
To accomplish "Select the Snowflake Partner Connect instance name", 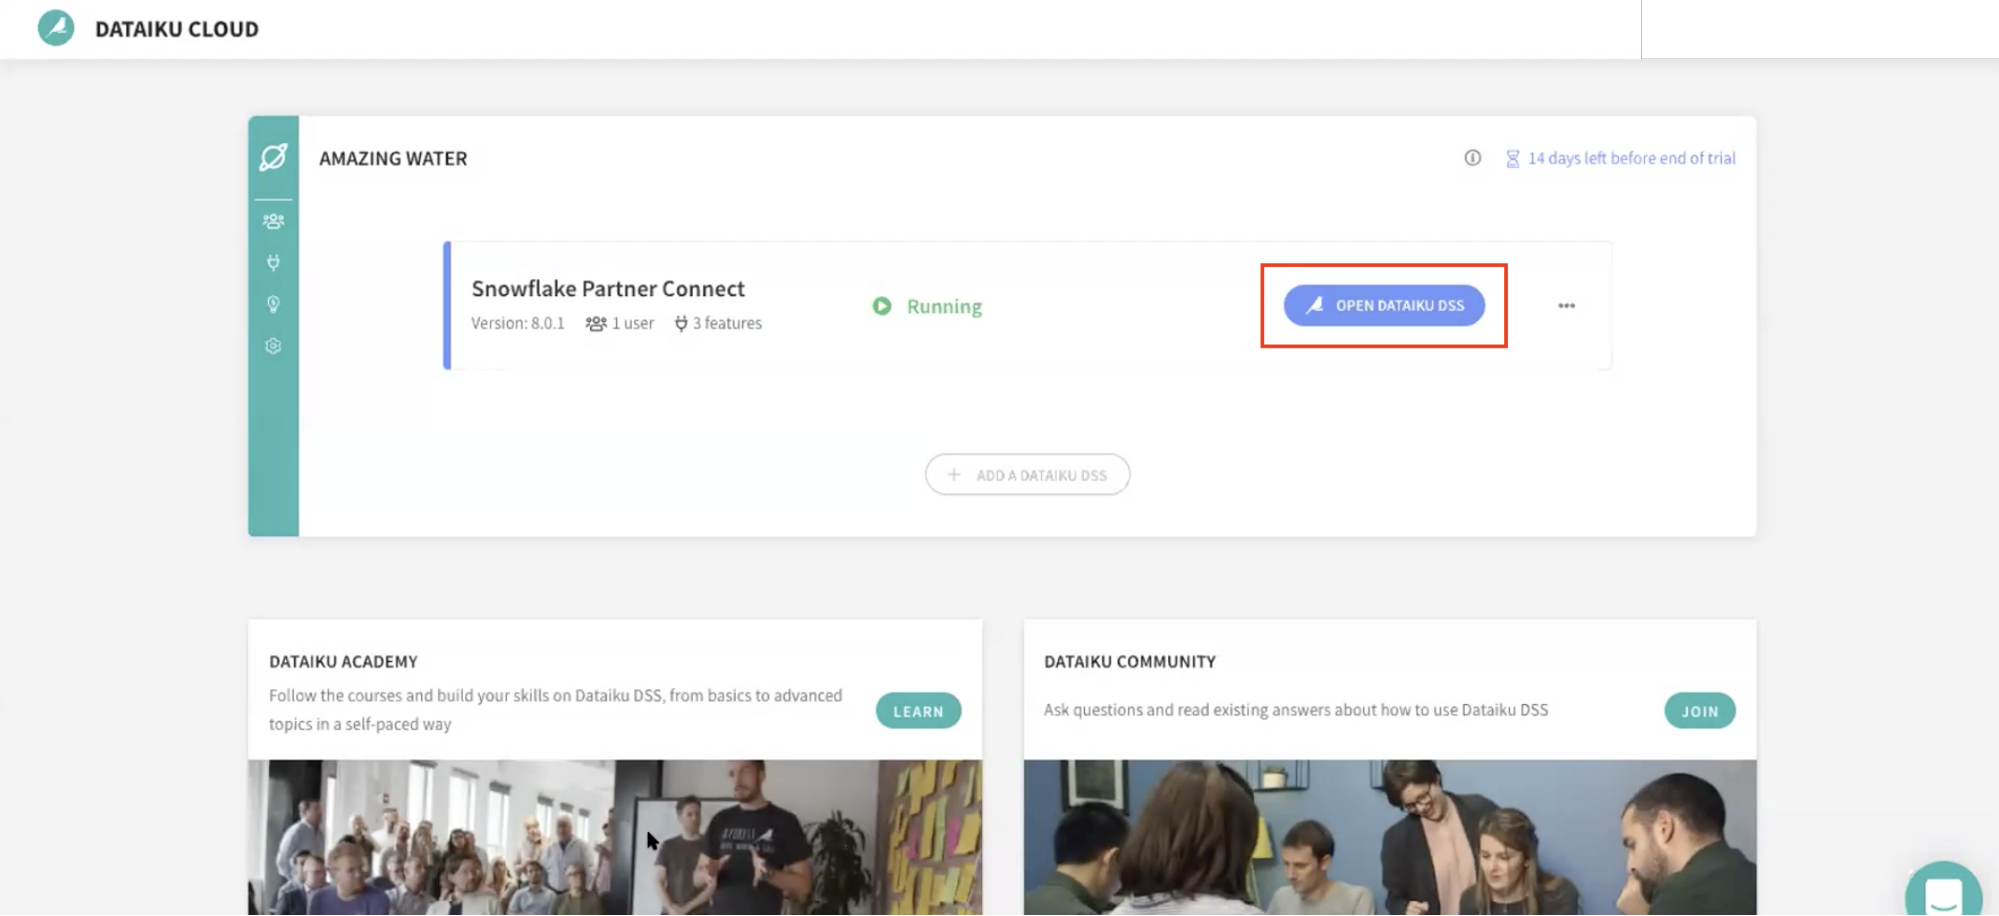I will (x=608, y=289).
